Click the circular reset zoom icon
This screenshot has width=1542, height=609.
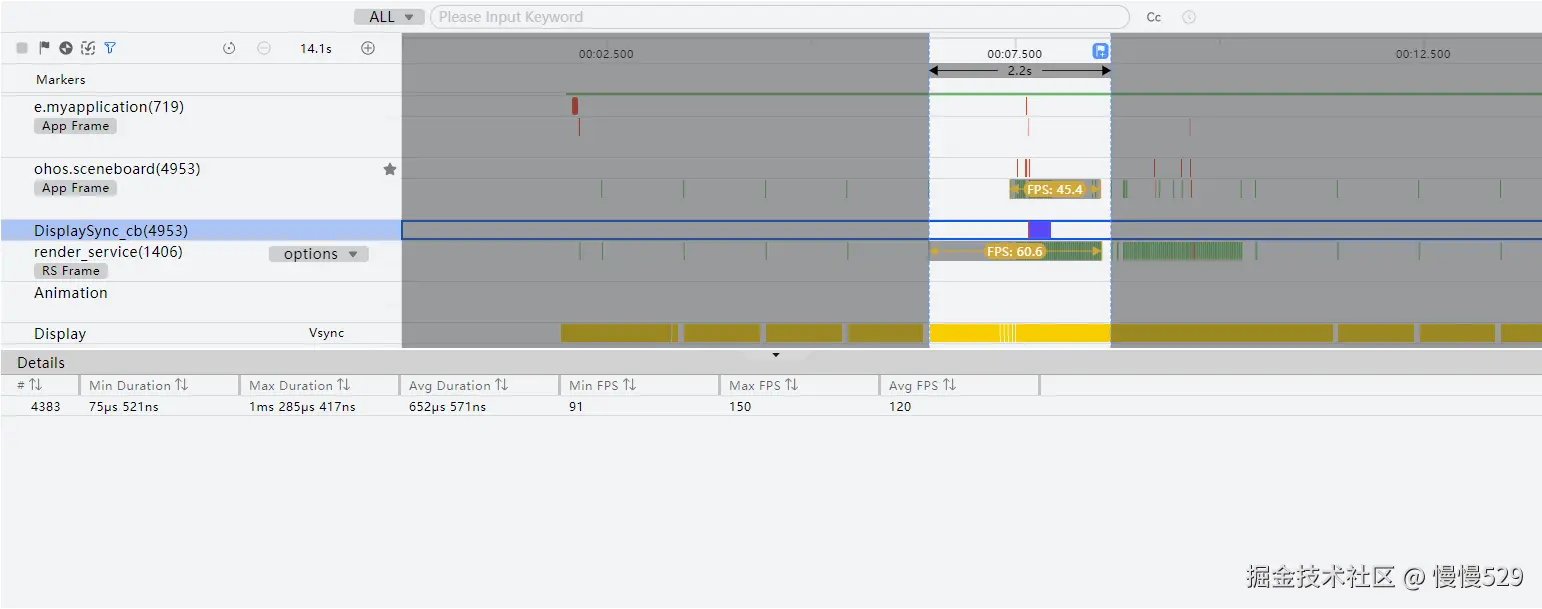click(229, 48)
